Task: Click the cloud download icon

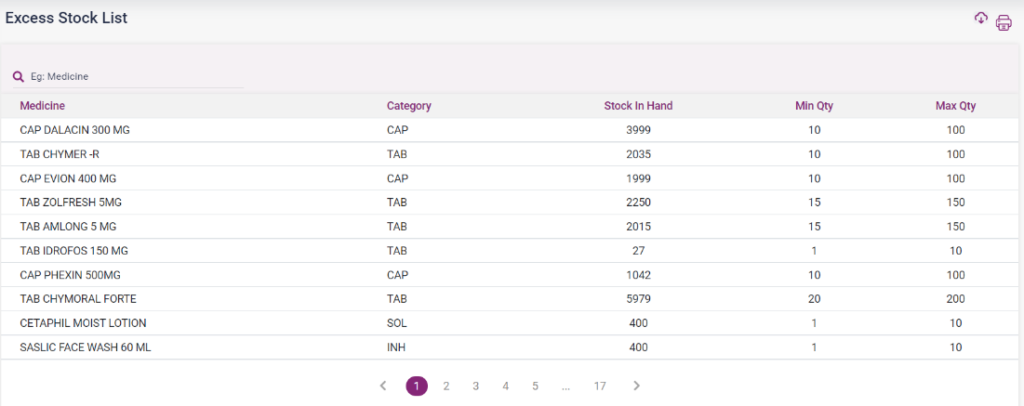Action: click(981, 19)
